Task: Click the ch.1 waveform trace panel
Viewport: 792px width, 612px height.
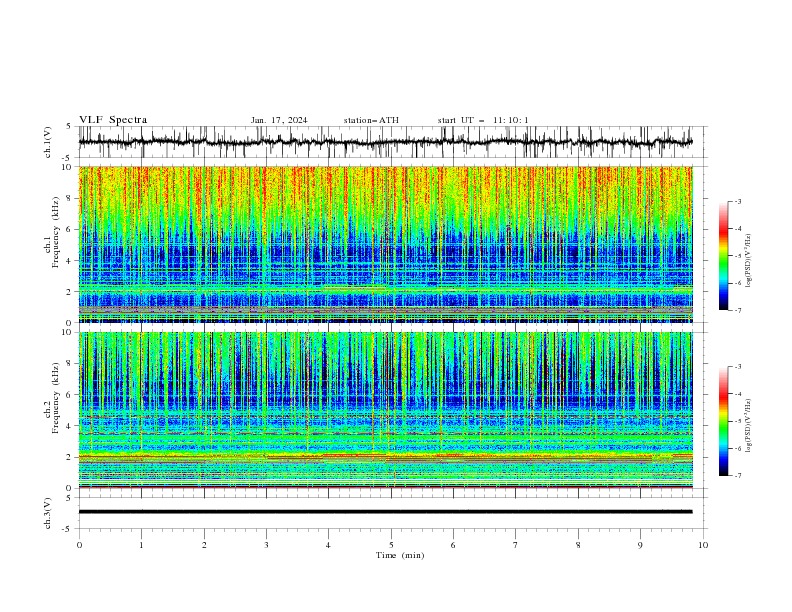Action: click(x=393, y=142)
